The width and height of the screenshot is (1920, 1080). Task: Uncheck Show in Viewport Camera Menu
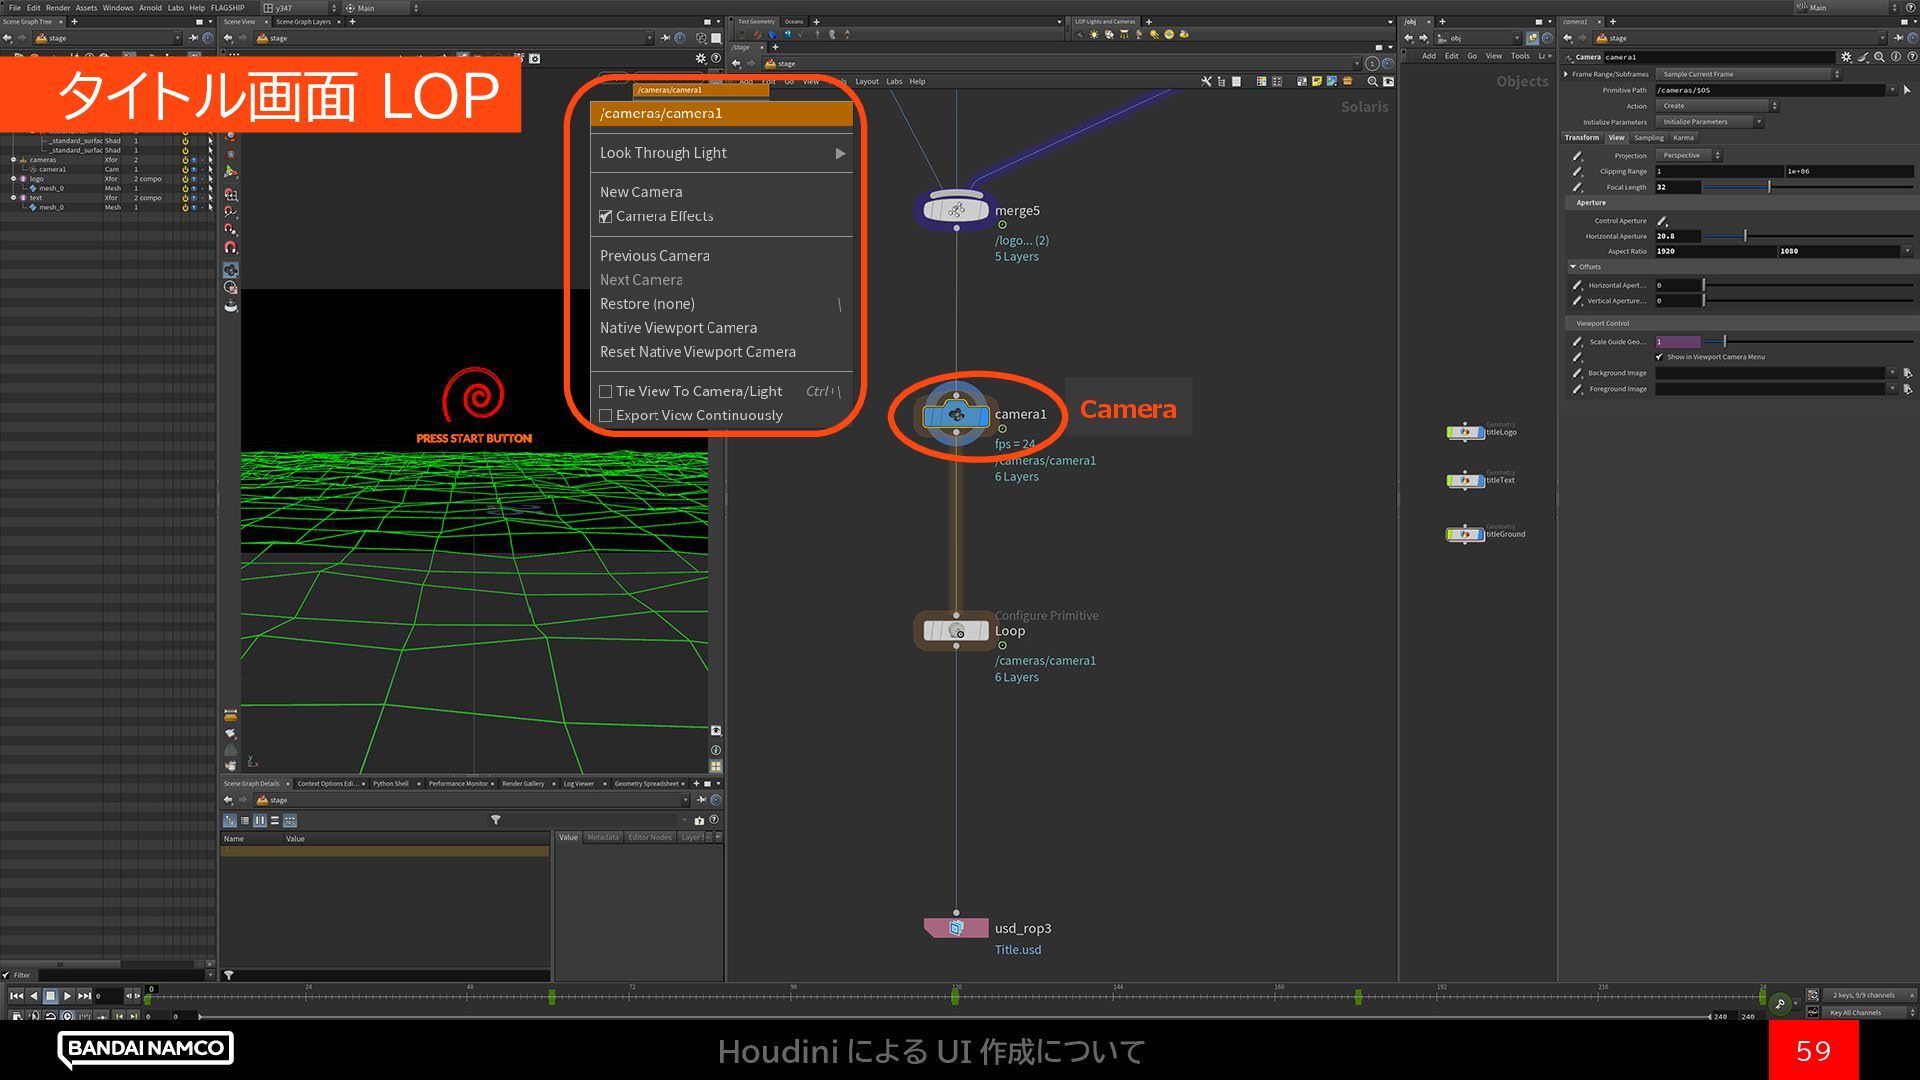1660,357
